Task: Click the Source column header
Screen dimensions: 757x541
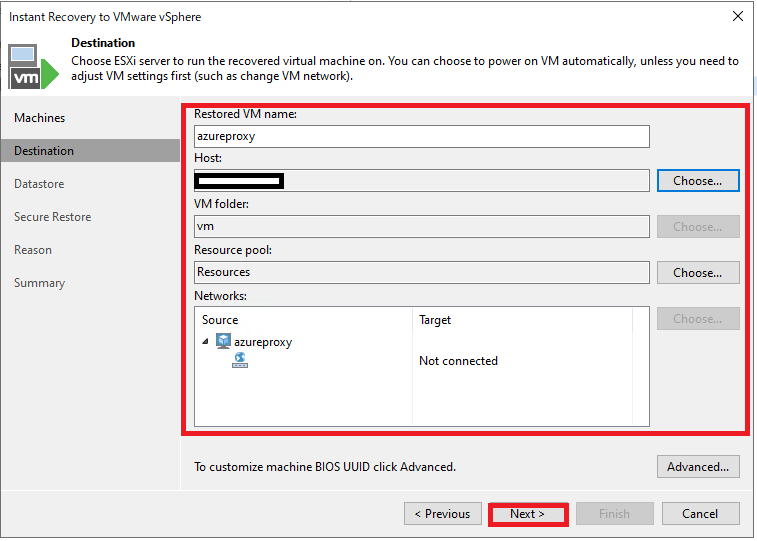Action: click(x=220, y=320)
